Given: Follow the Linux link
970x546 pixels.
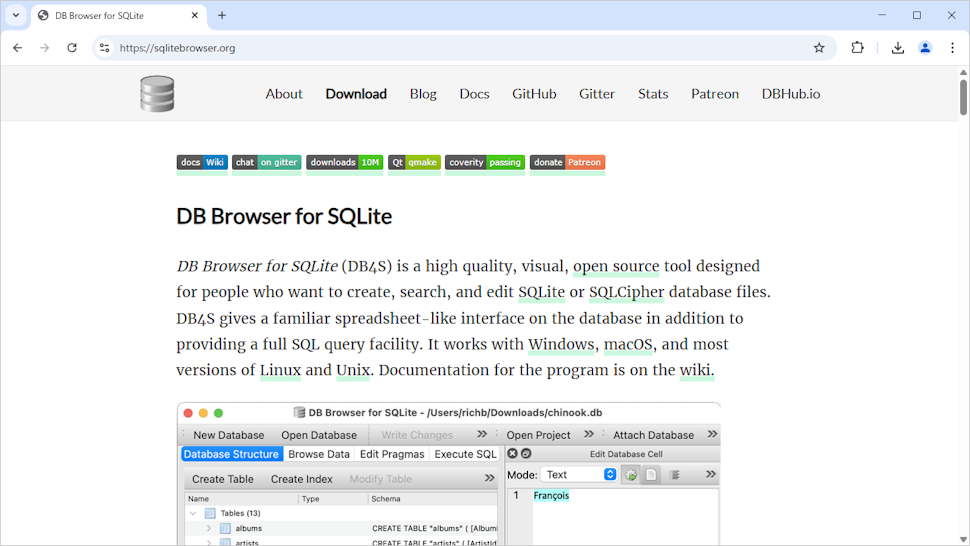Looking at the screenshot, I should click(280, 370).
